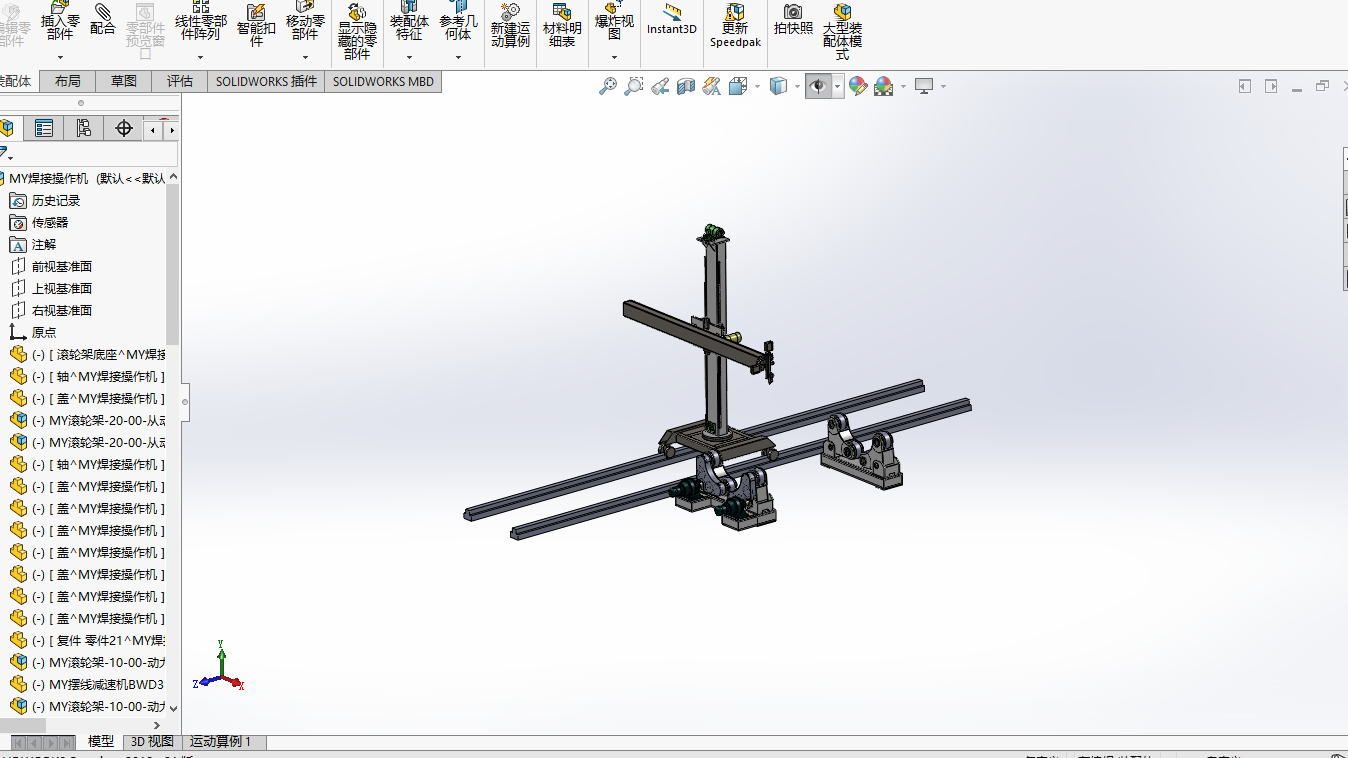This screenshot has width=1348, height=758.
Task: Open Linear Component Pattern (线性零部件阵列)
Action: [201, 20]
